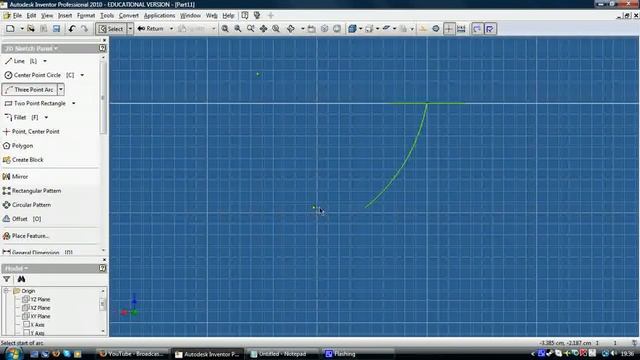
Task: Open the Select button dropdown arrow
Action: (130, 29)
